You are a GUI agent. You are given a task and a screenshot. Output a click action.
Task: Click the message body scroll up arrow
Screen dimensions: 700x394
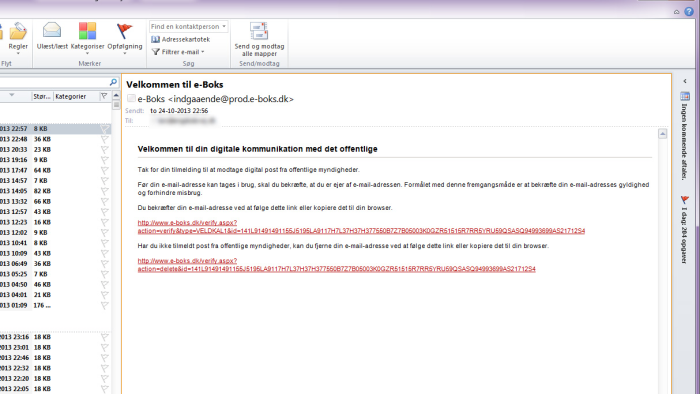[x=662, y=133]
